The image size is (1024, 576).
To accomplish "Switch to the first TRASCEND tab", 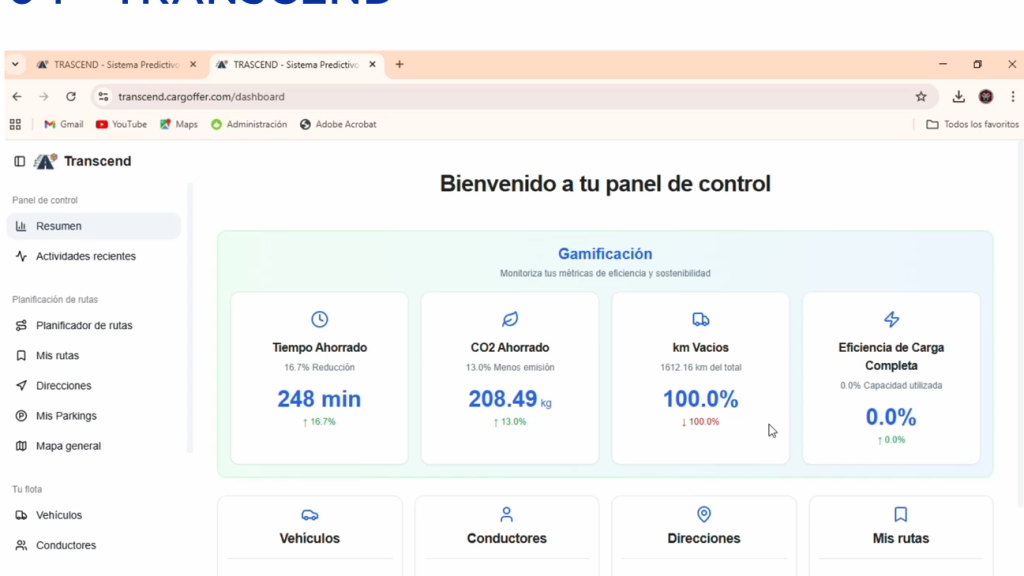I will pos(114,65).
